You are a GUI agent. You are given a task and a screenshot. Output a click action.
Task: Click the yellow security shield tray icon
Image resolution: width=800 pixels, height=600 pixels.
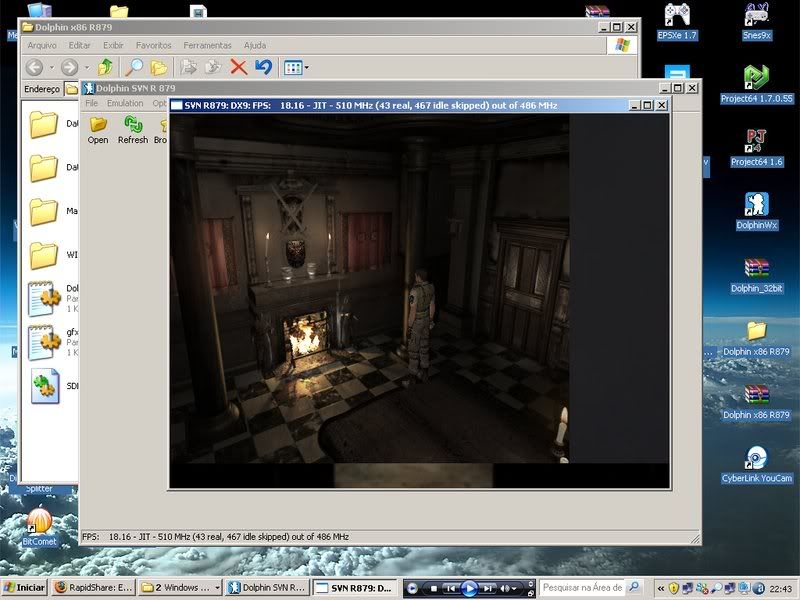pyautogui.click(x=673, y=588)
